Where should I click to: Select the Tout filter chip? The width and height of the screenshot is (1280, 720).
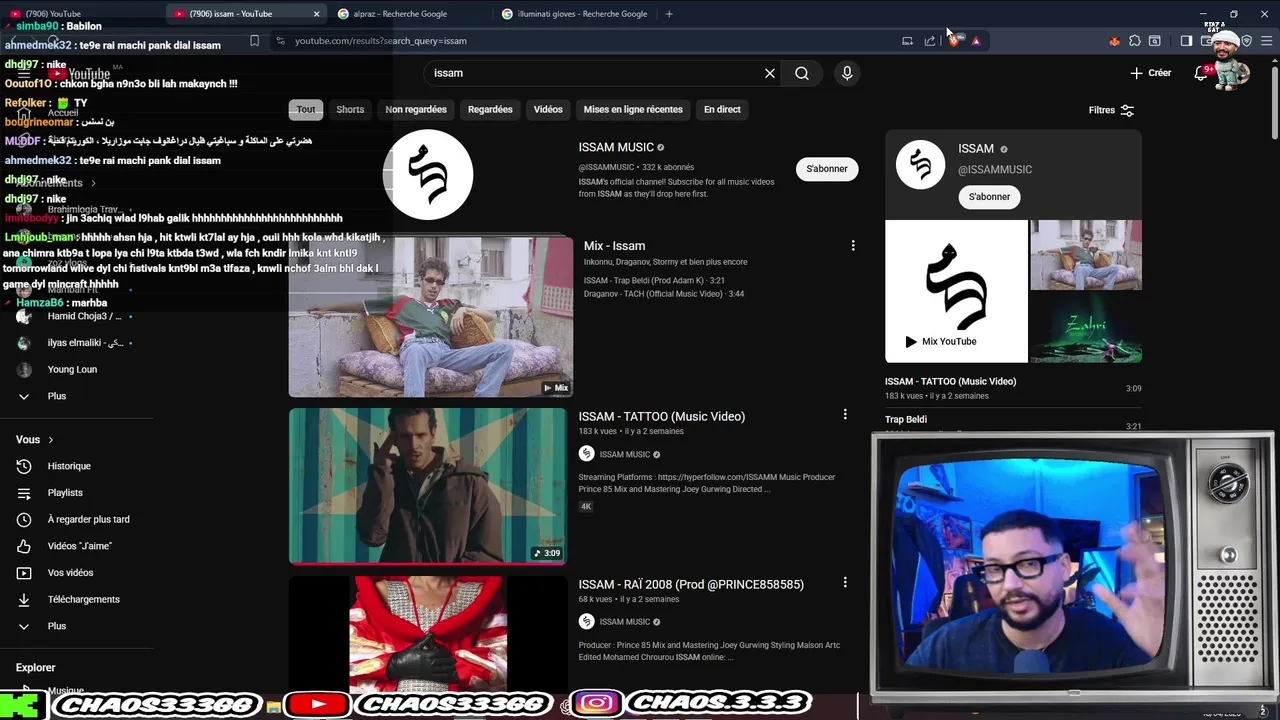[x=306, y=110]
